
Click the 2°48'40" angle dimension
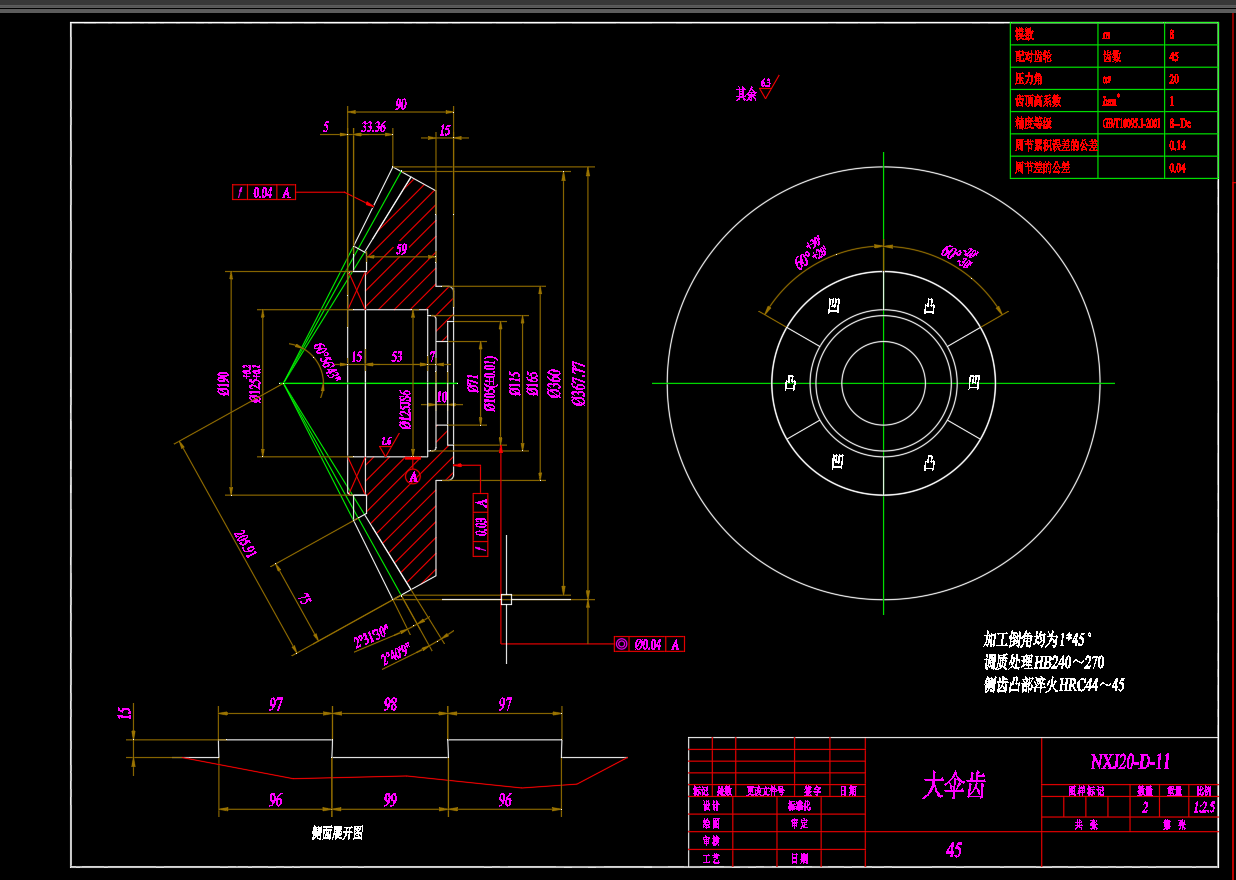[x=396, y=655]
